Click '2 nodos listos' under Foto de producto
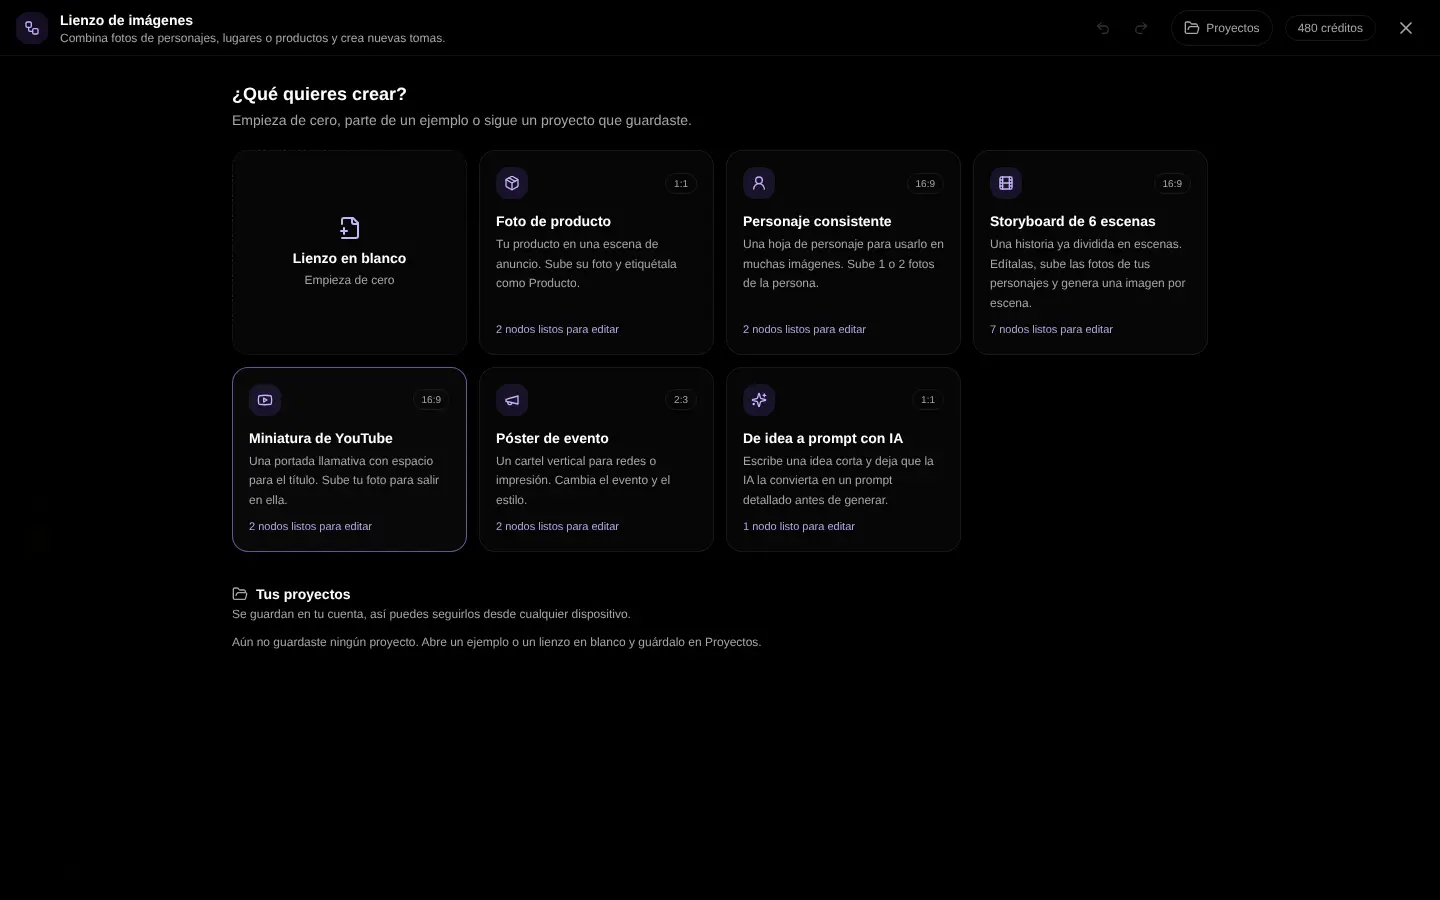The height and width of the screenshot is (900, 1440). (557, 329)
